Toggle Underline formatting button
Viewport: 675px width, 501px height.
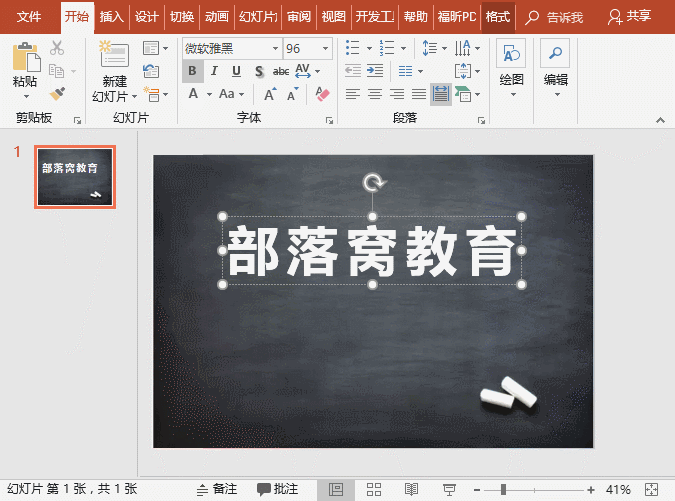237,71
